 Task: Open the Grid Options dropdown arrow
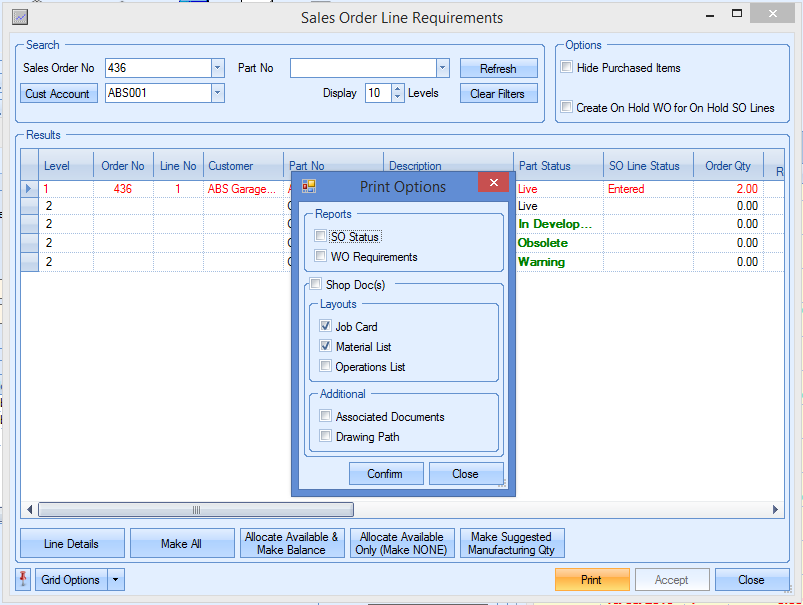tap(116, 580)
